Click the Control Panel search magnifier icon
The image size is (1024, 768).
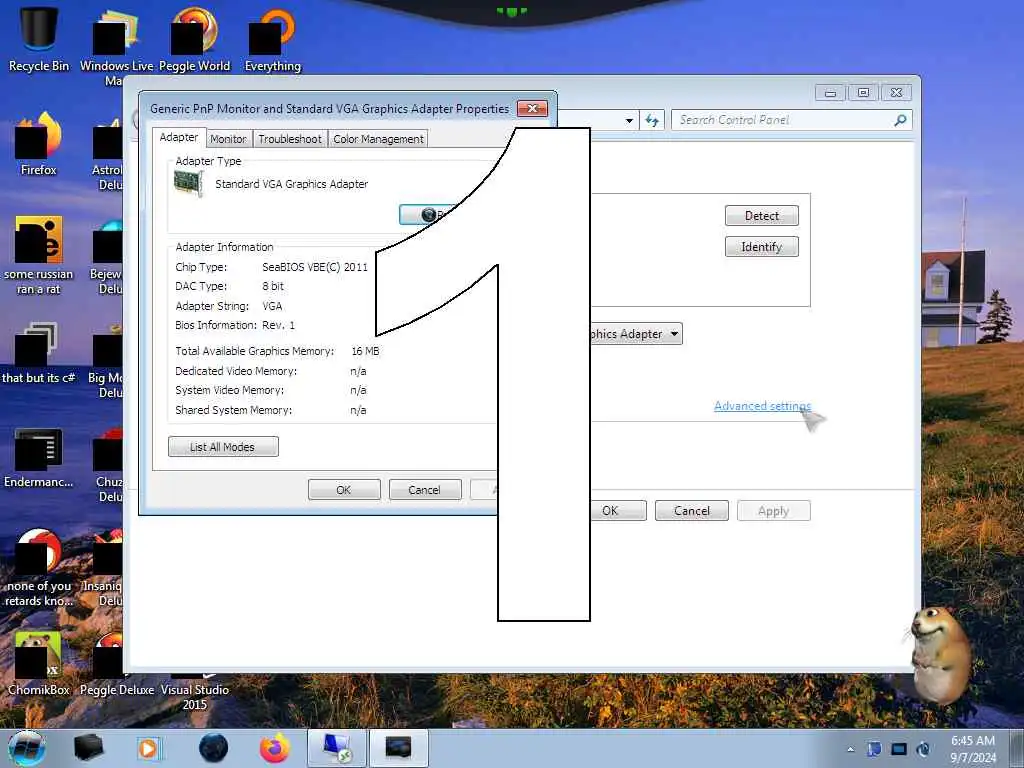(901, 120)
